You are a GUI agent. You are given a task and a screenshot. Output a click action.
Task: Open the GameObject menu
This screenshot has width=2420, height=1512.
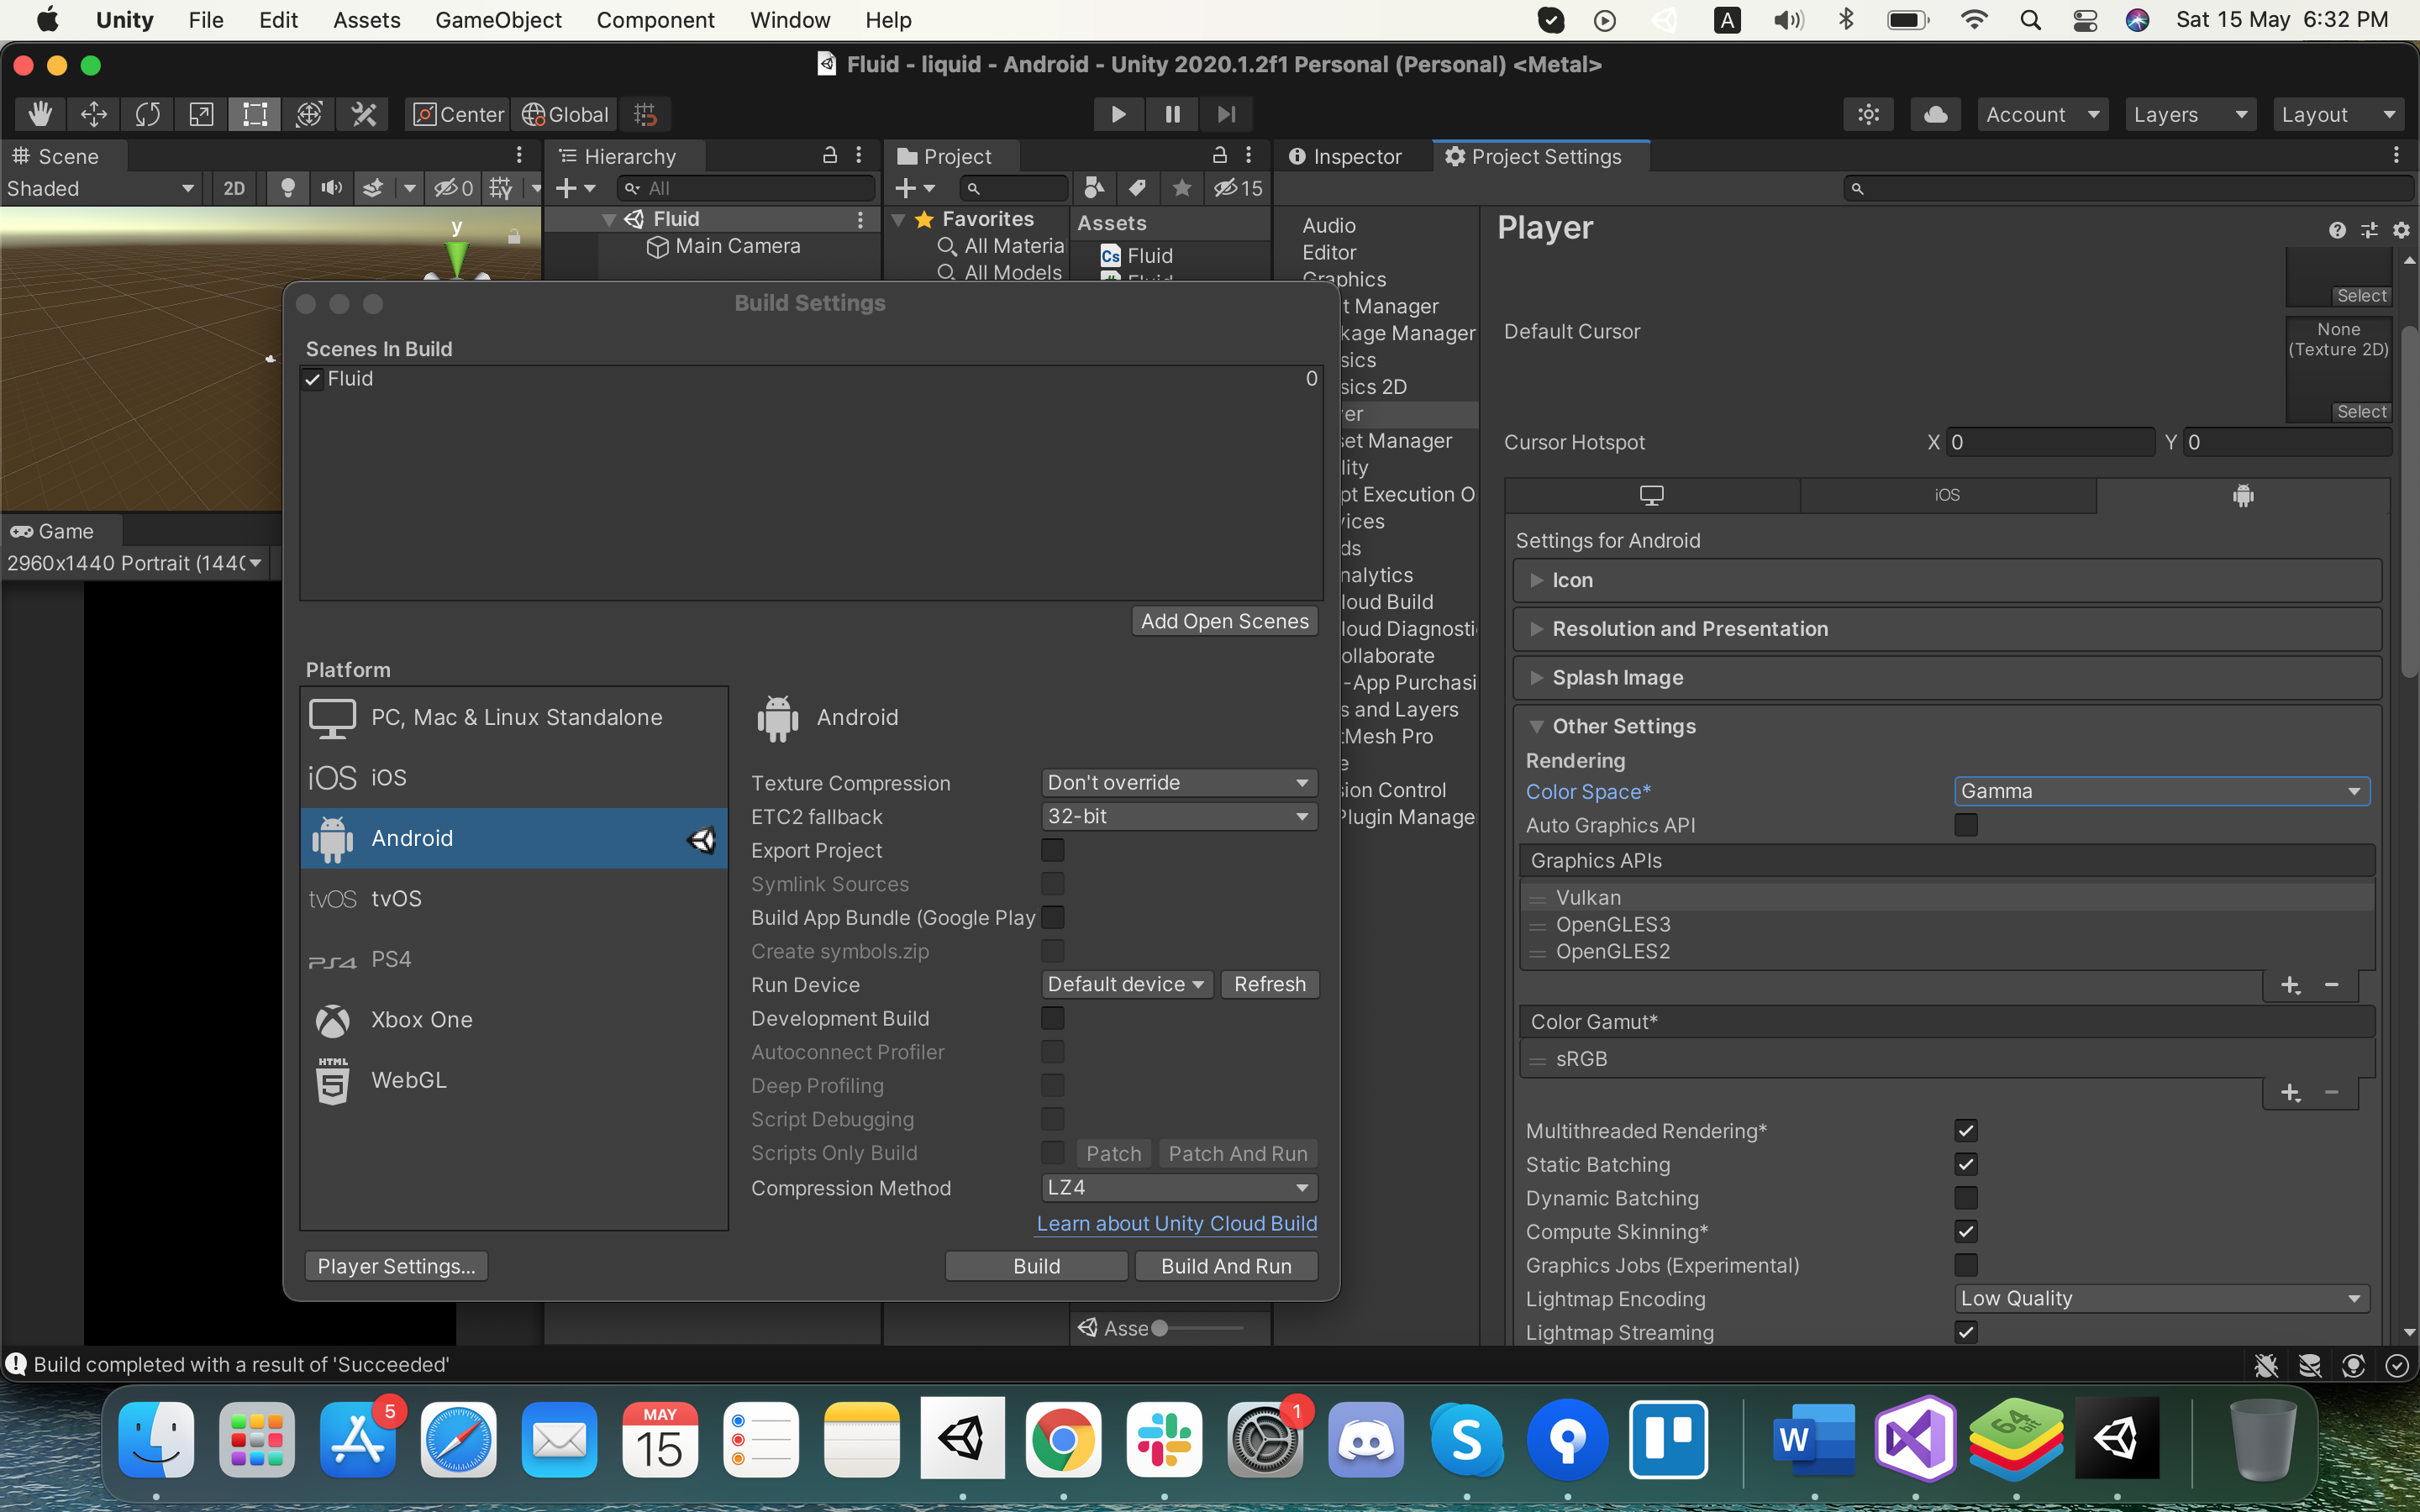[x=498, y=20]
